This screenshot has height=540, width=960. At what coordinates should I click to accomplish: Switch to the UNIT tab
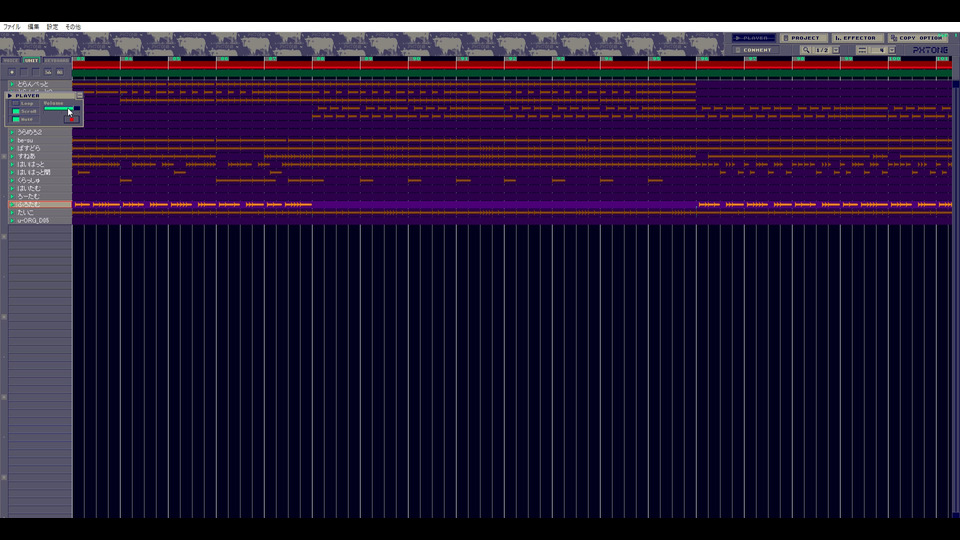click(x=31, y=61)
